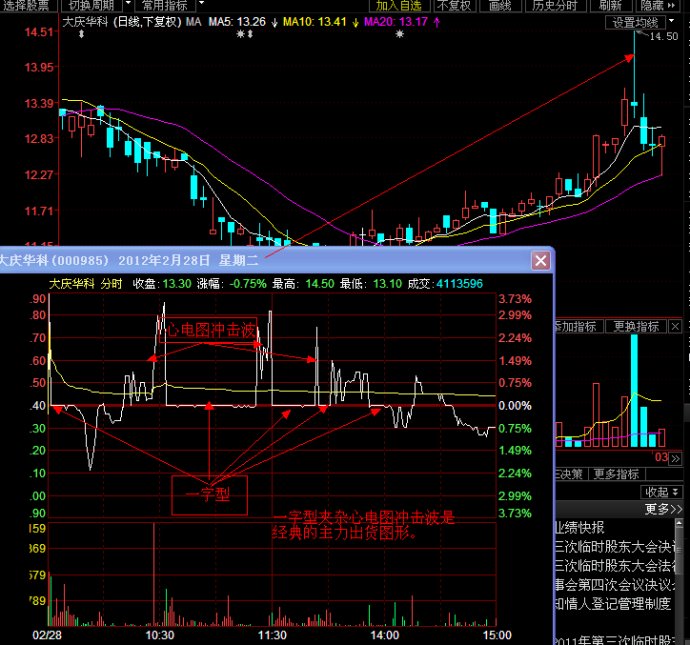690x645 pixels.
Task: Activate the 画线 drawing tool
Action: tap(499, 5)
